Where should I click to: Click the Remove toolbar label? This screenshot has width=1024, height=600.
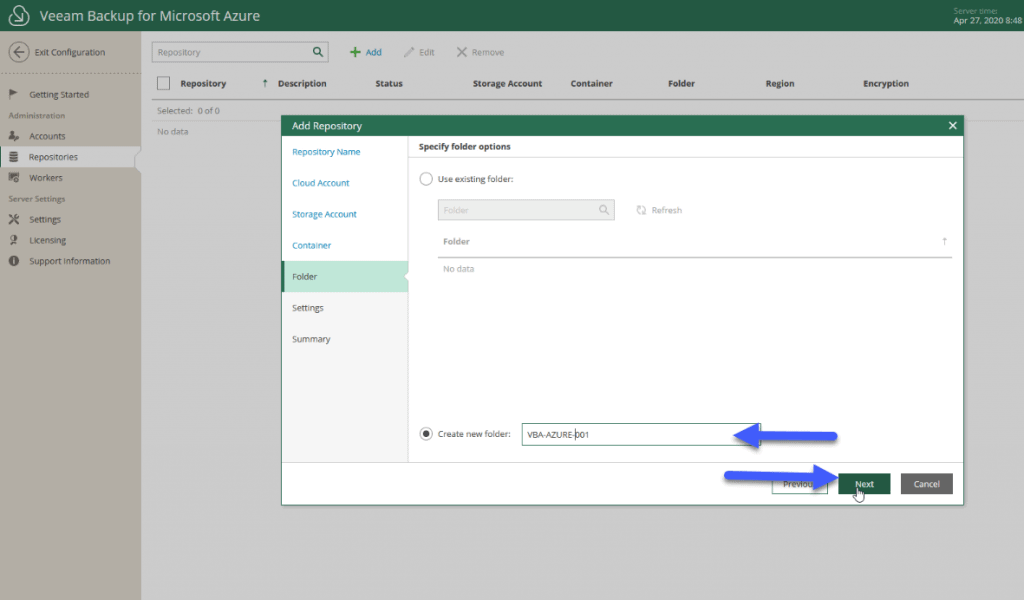tap(488, 52)
